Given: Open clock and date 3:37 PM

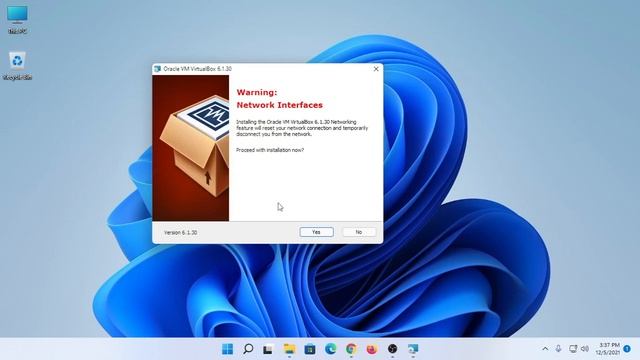Looking at the screenshot, I should click(x=607, y=349).
